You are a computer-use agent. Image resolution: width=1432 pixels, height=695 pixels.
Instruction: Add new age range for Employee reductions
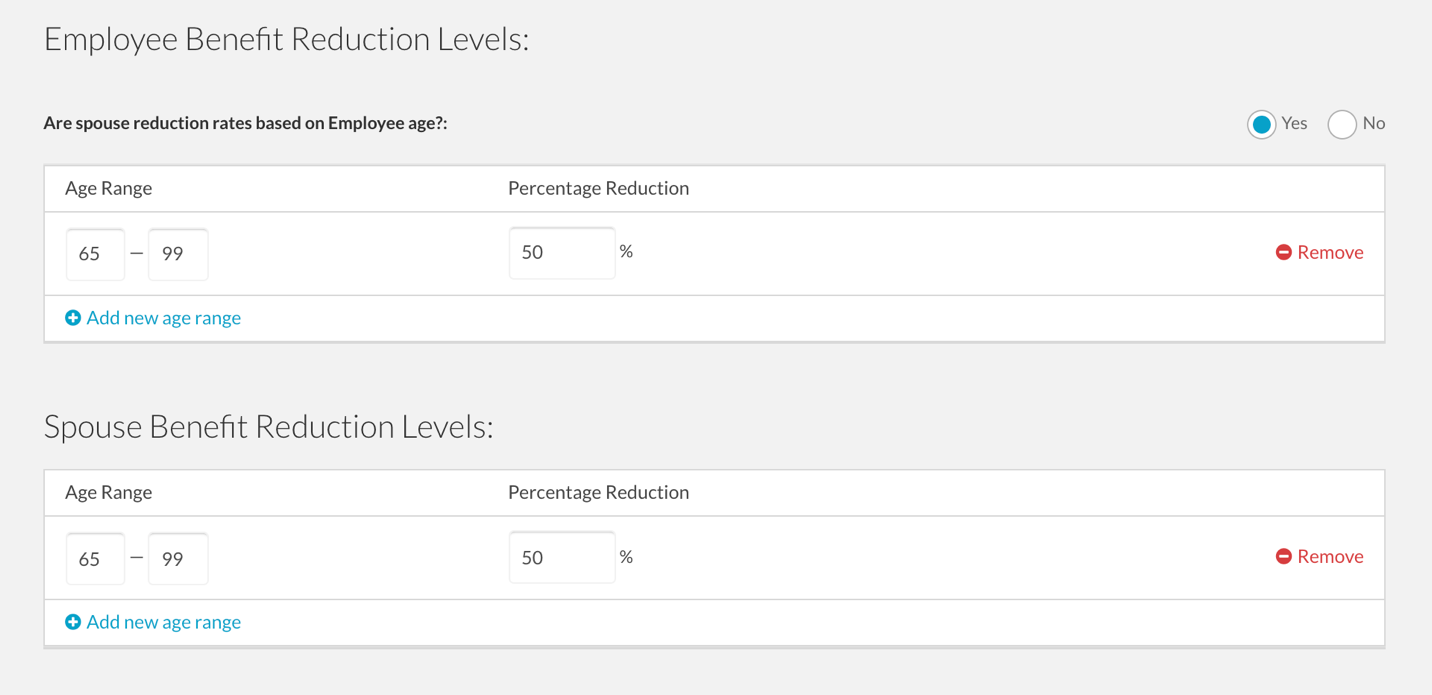tap(153, 318)
